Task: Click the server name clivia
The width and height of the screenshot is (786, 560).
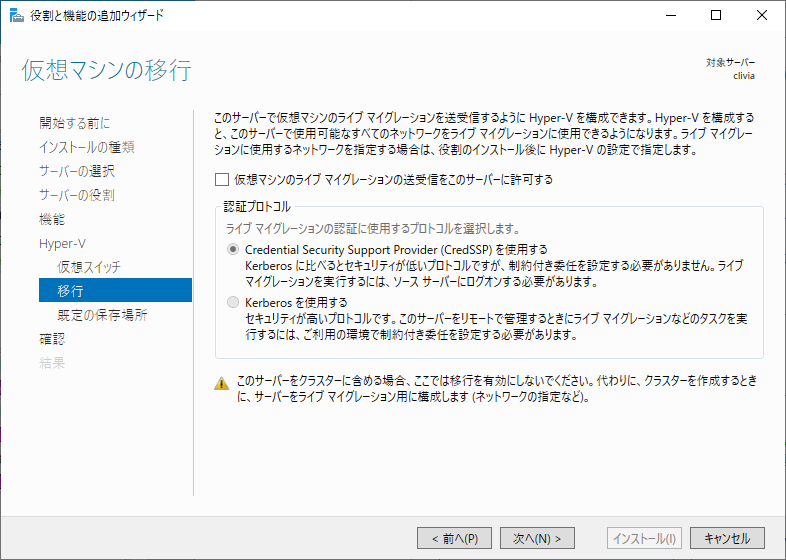Action: (744, 76)
